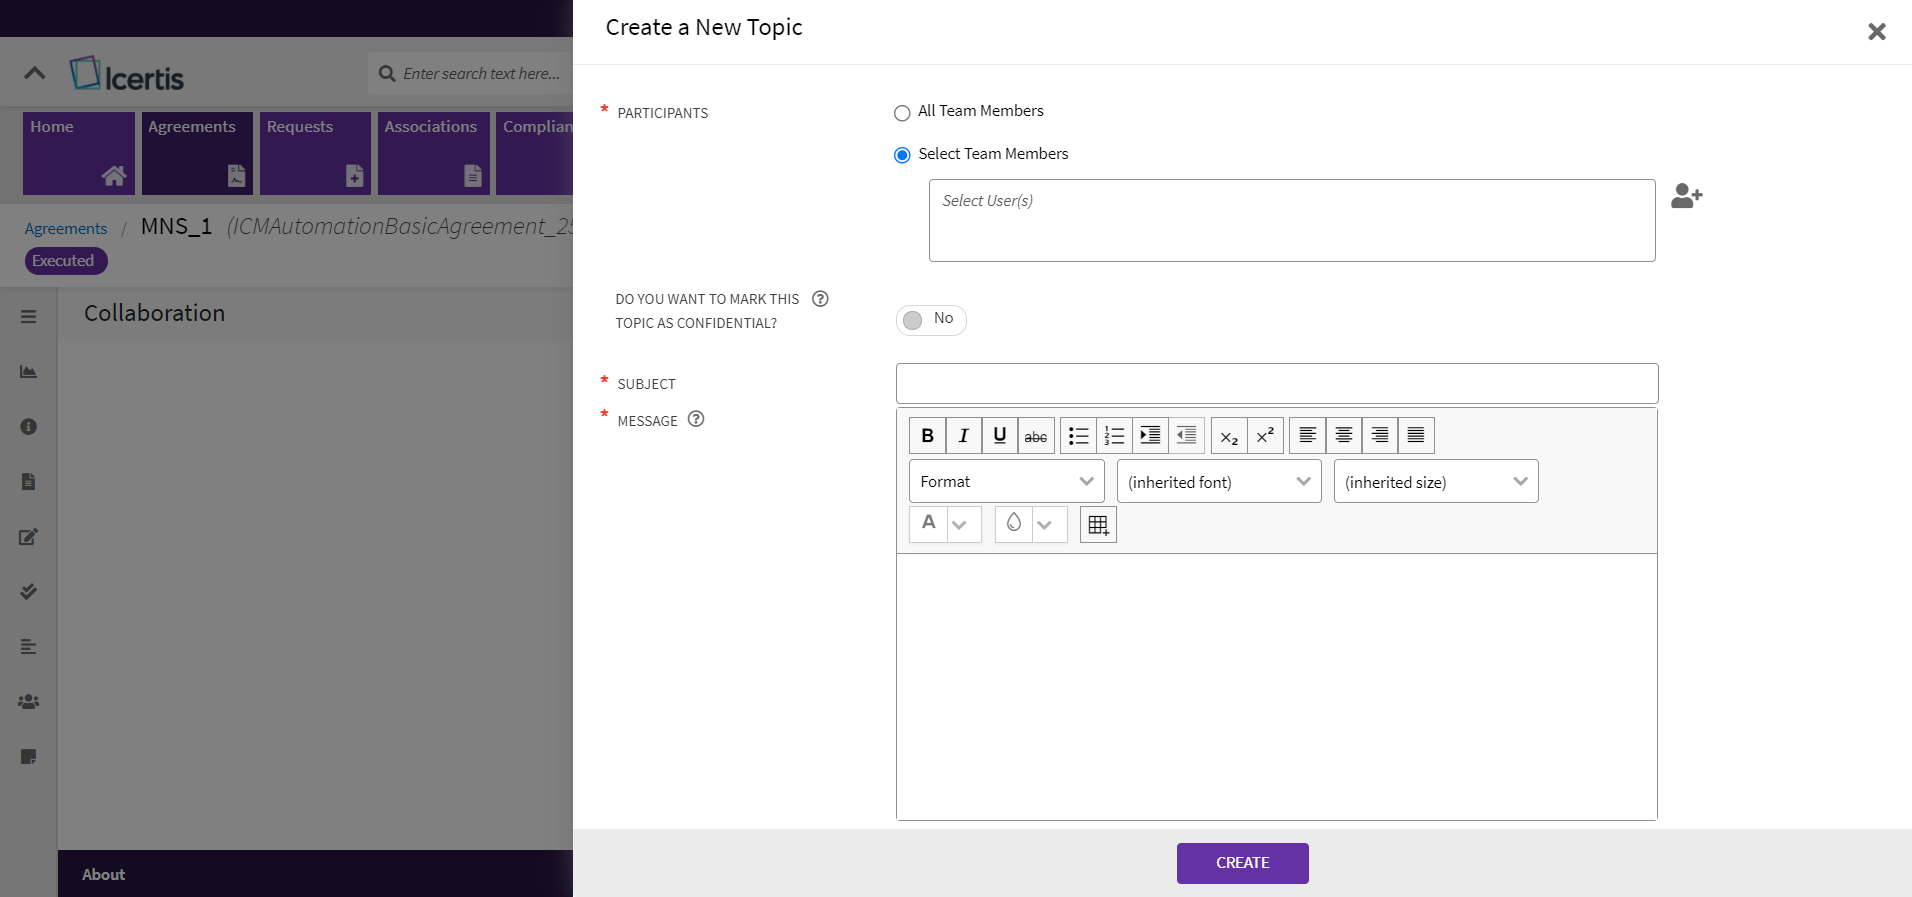Toggle the confidential topic switch
The height and width of the screenshot is (897, 1912).
pos(930,320)
